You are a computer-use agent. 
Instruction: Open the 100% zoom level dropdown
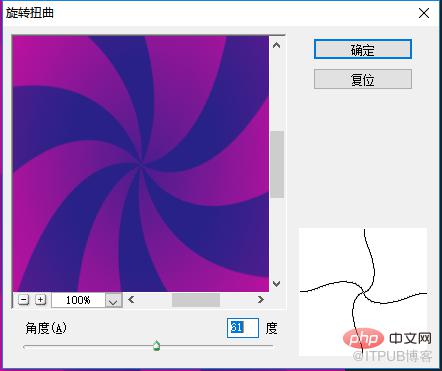pos(113,300)
